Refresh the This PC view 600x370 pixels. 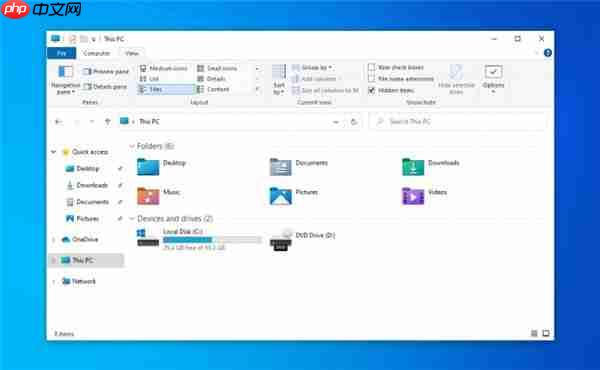(354, 122)
